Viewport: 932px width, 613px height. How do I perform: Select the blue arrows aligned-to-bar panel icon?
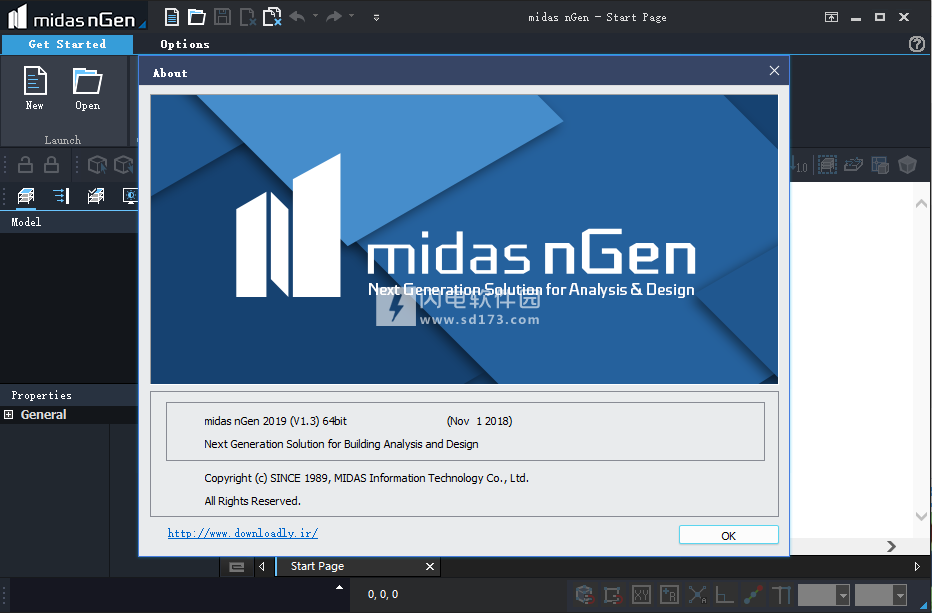[61, 196]
